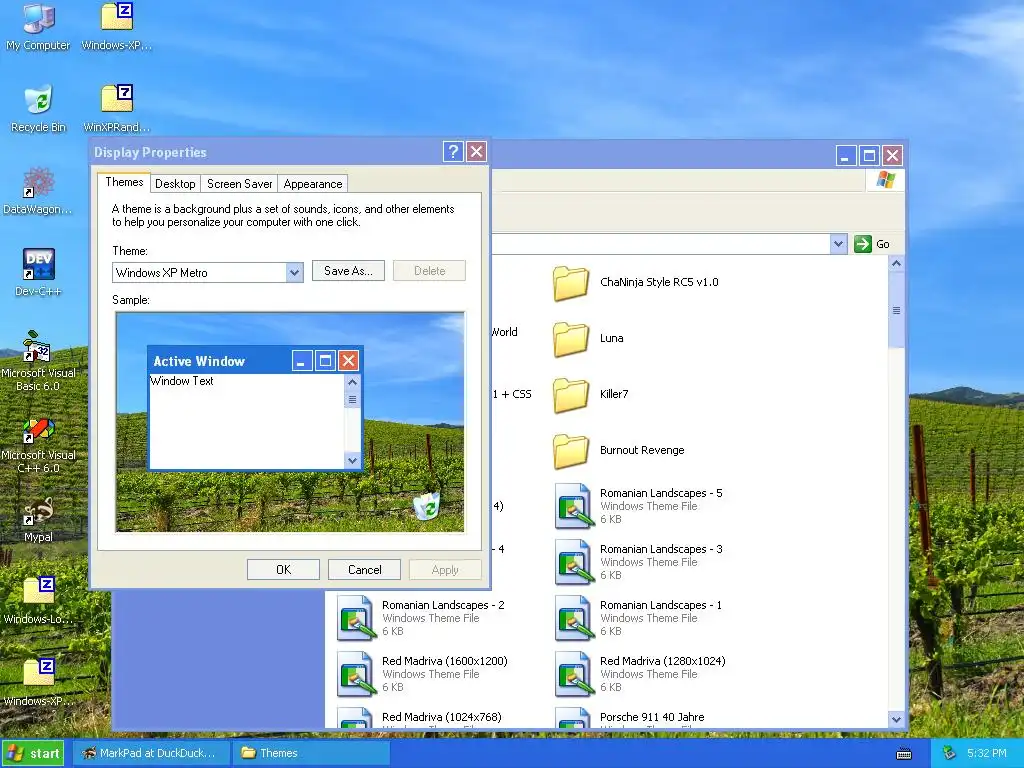
Task: Click the sample theme preview image
Action: 290,422
